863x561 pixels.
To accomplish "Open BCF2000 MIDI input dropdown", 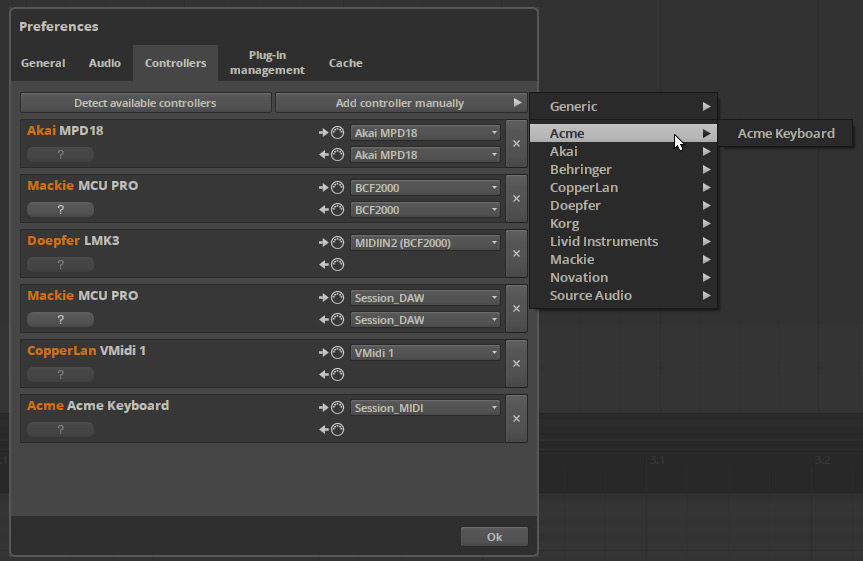I will (x=425, y=188).
